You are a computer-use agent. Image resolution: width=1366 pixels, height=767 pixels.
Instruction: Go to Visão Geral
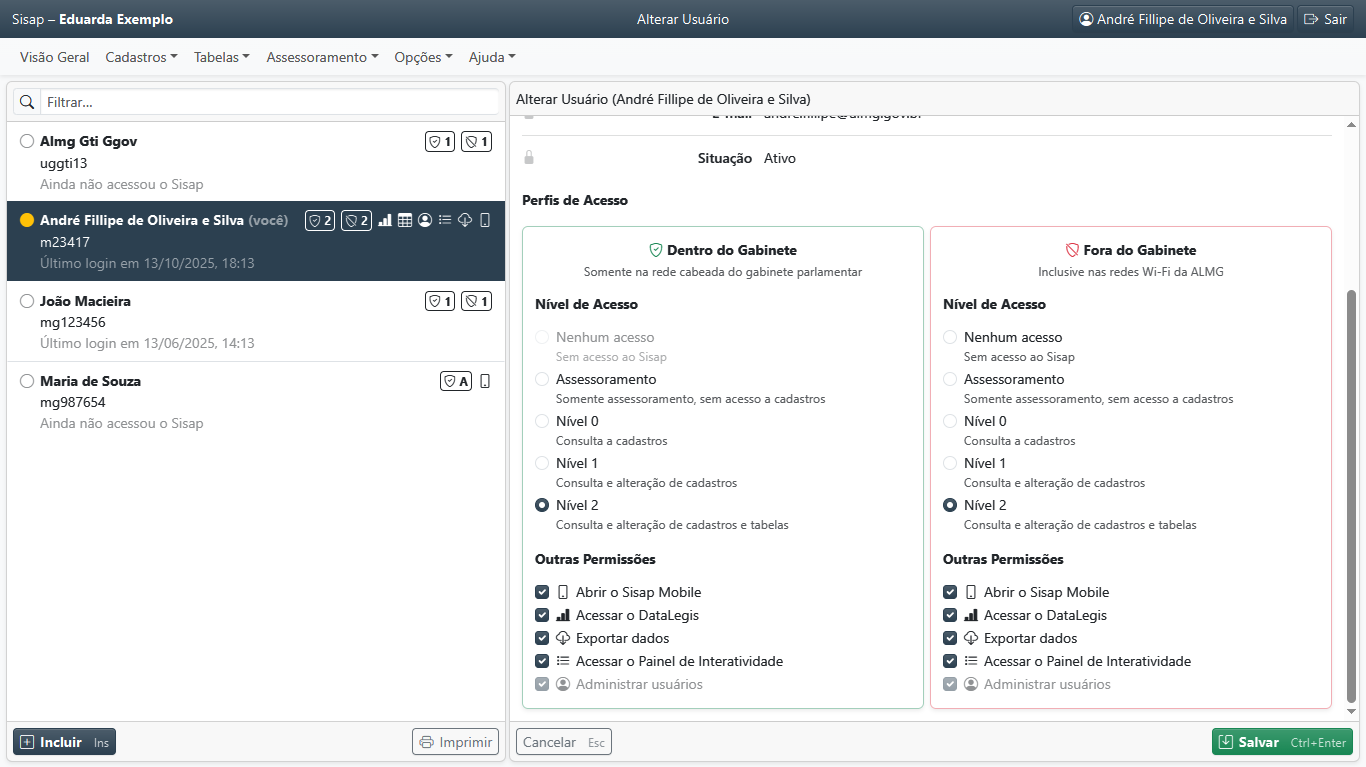pyautogui.click(x=55, y=57)
